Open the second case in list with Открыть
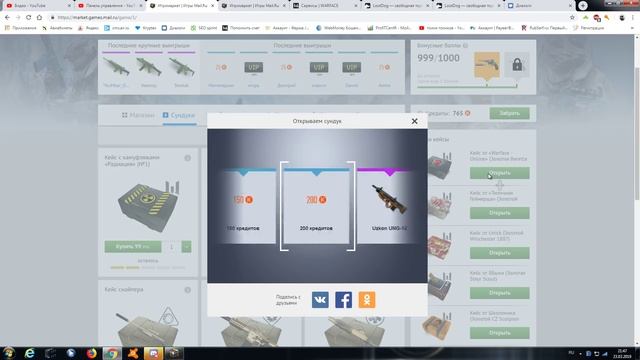 pos(500,213)
